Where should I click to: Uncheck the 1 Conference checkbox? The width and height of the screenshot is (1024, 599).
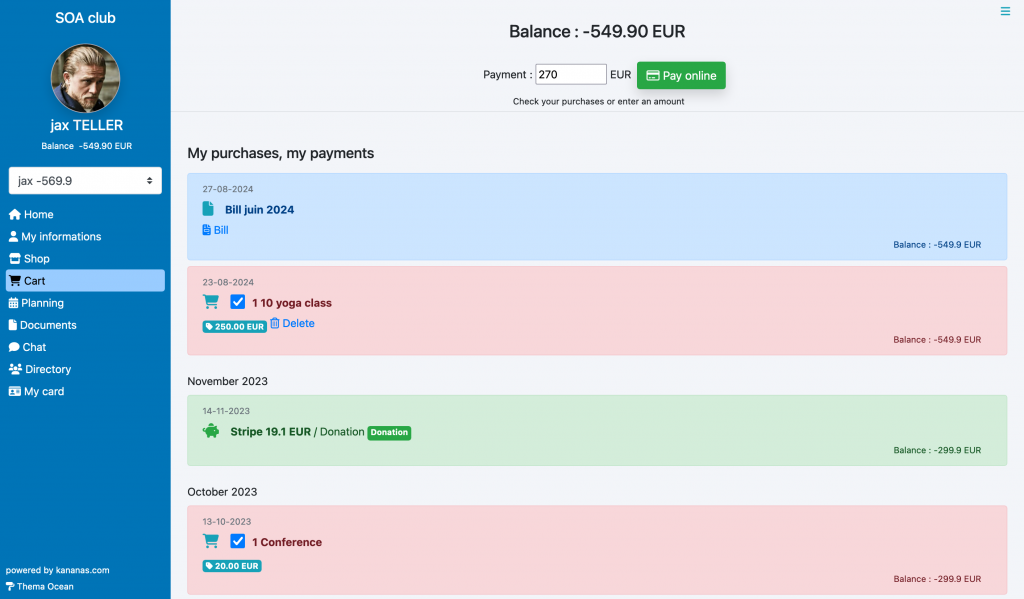point(238,541)
